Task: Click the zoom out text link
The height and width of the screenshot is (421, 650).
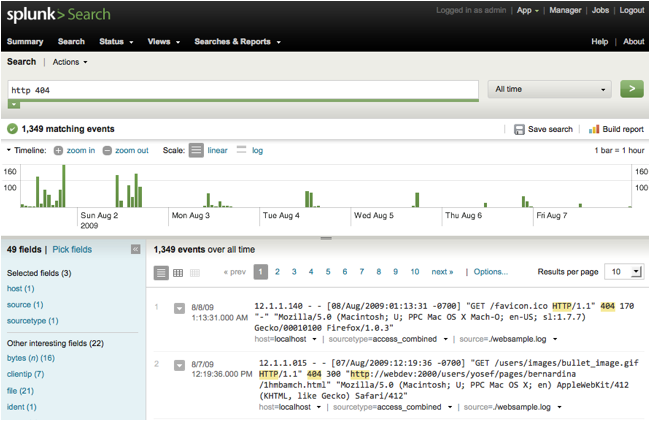Action: 132,150
